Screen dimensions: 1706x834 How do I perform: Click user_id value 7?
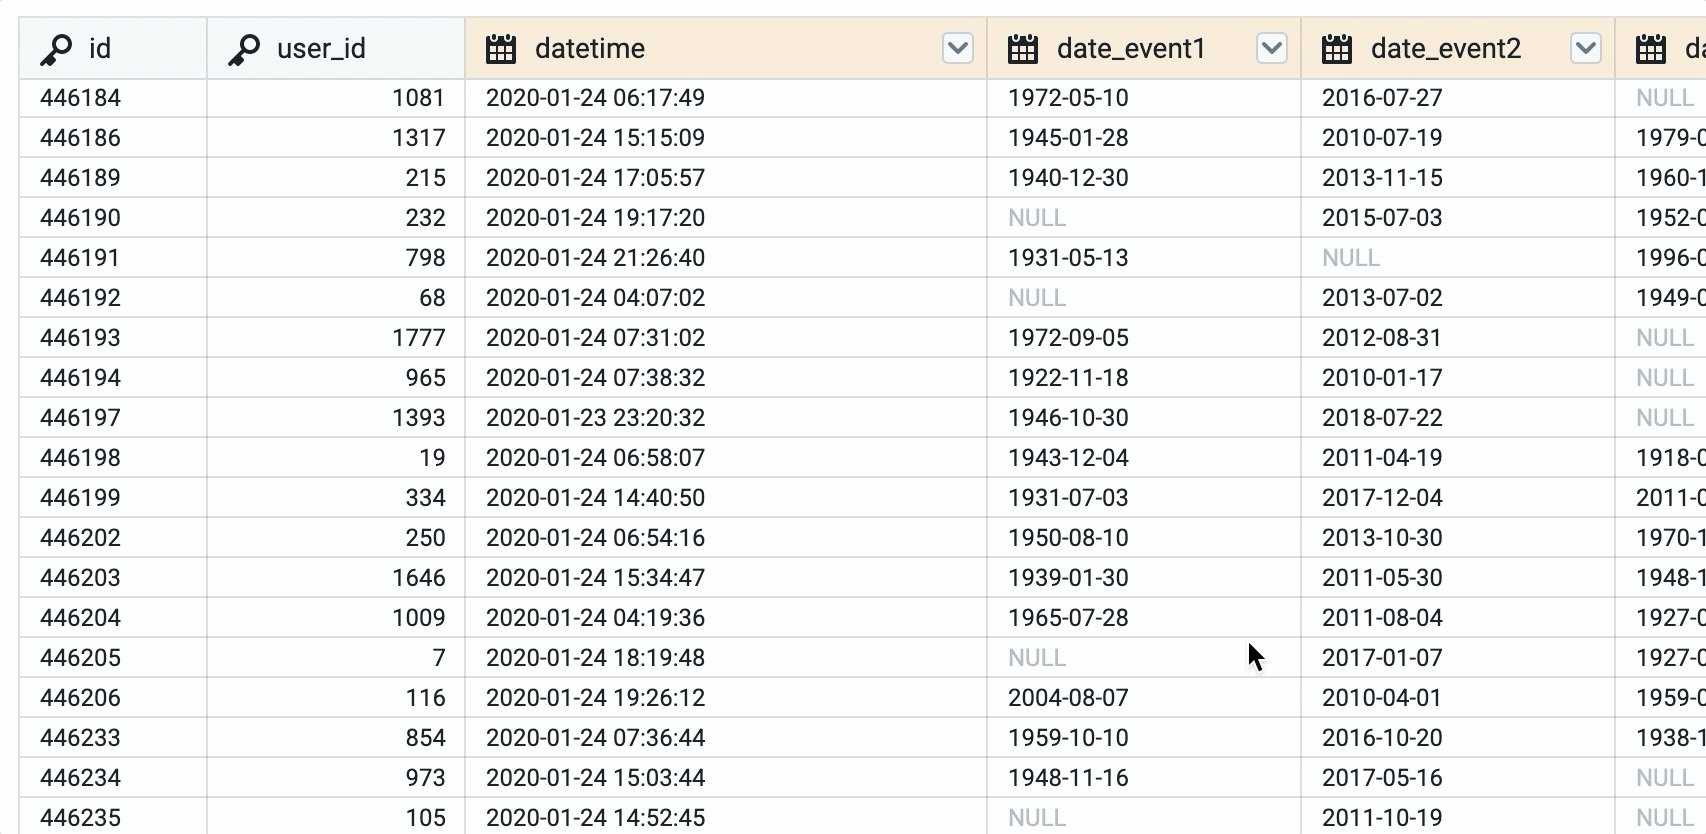coord(439,658)
